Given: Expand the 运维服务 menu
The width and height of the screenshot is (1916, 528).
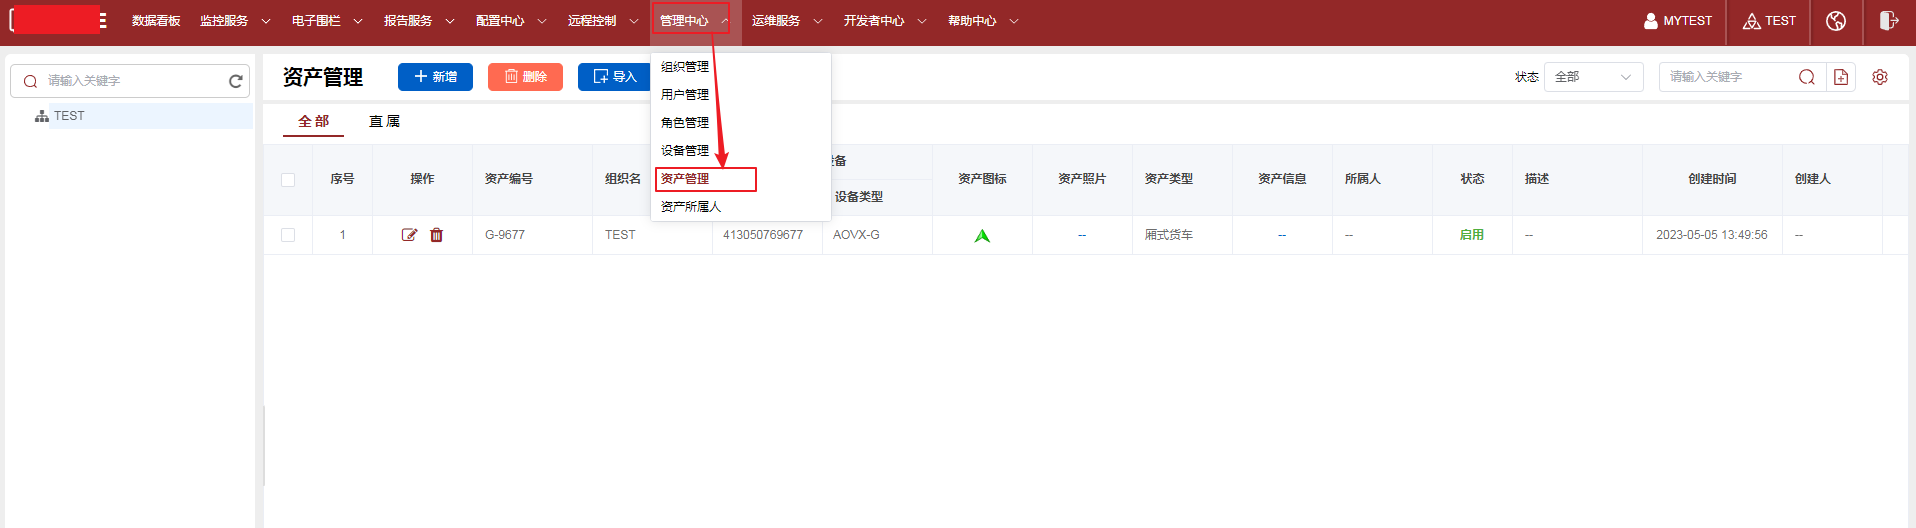Looking at the screenshot, I should point(786,21).
